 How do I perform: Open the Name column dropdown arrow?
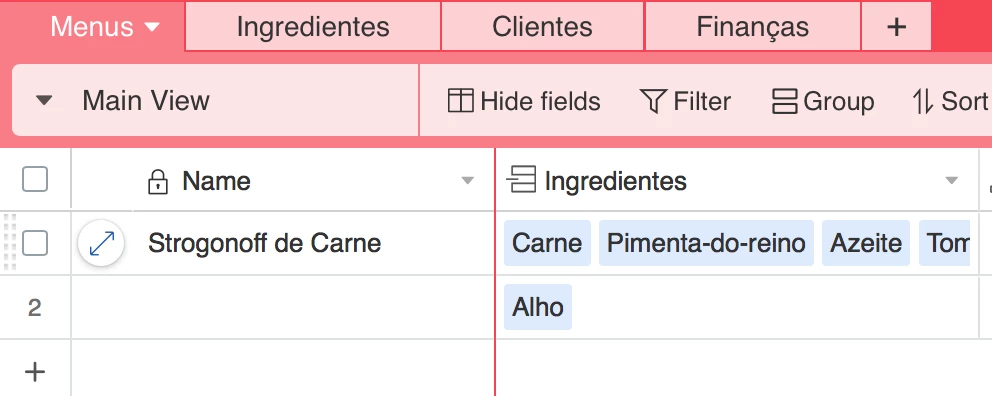click(468, 181)
